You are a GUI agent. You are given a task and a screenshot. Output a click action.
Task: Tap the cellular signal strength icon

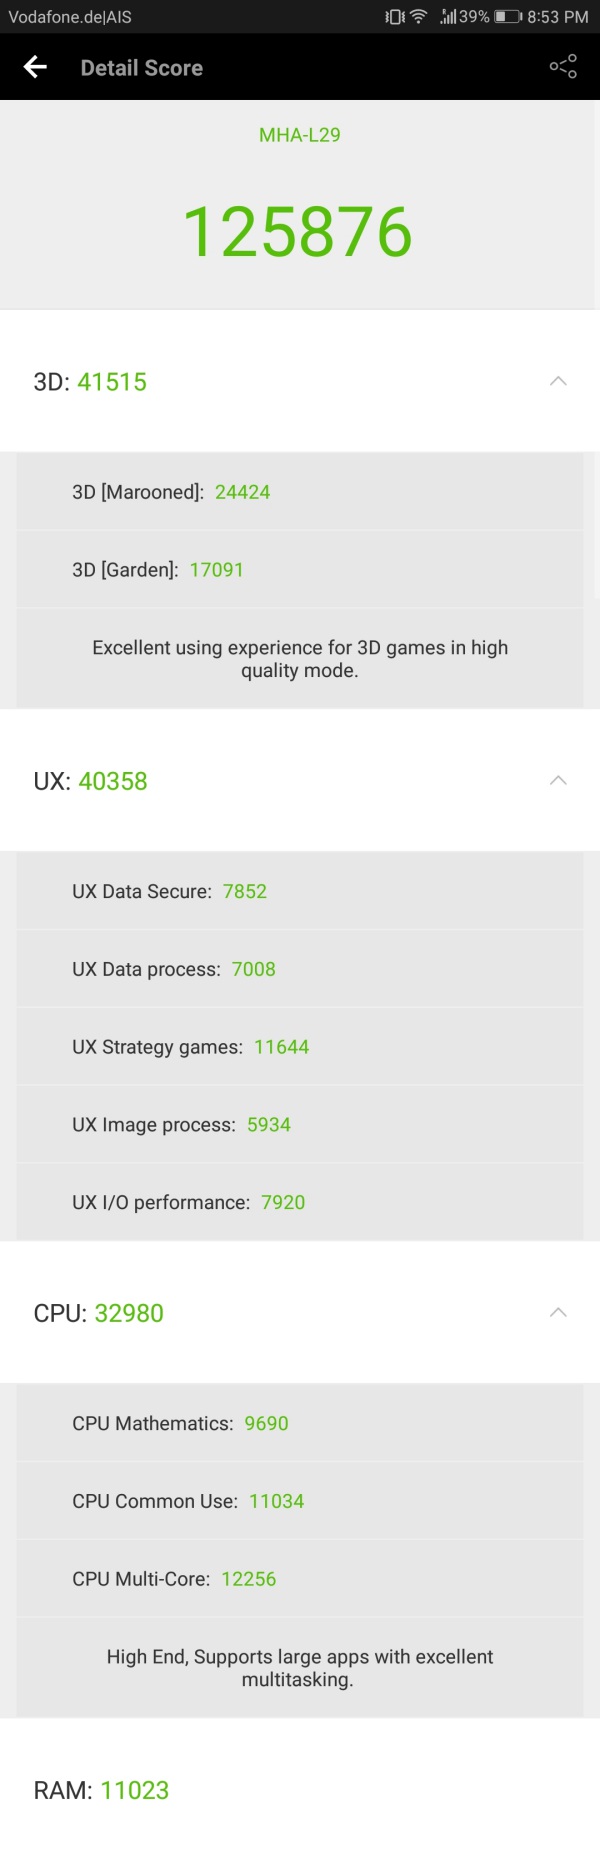point(448,16)
